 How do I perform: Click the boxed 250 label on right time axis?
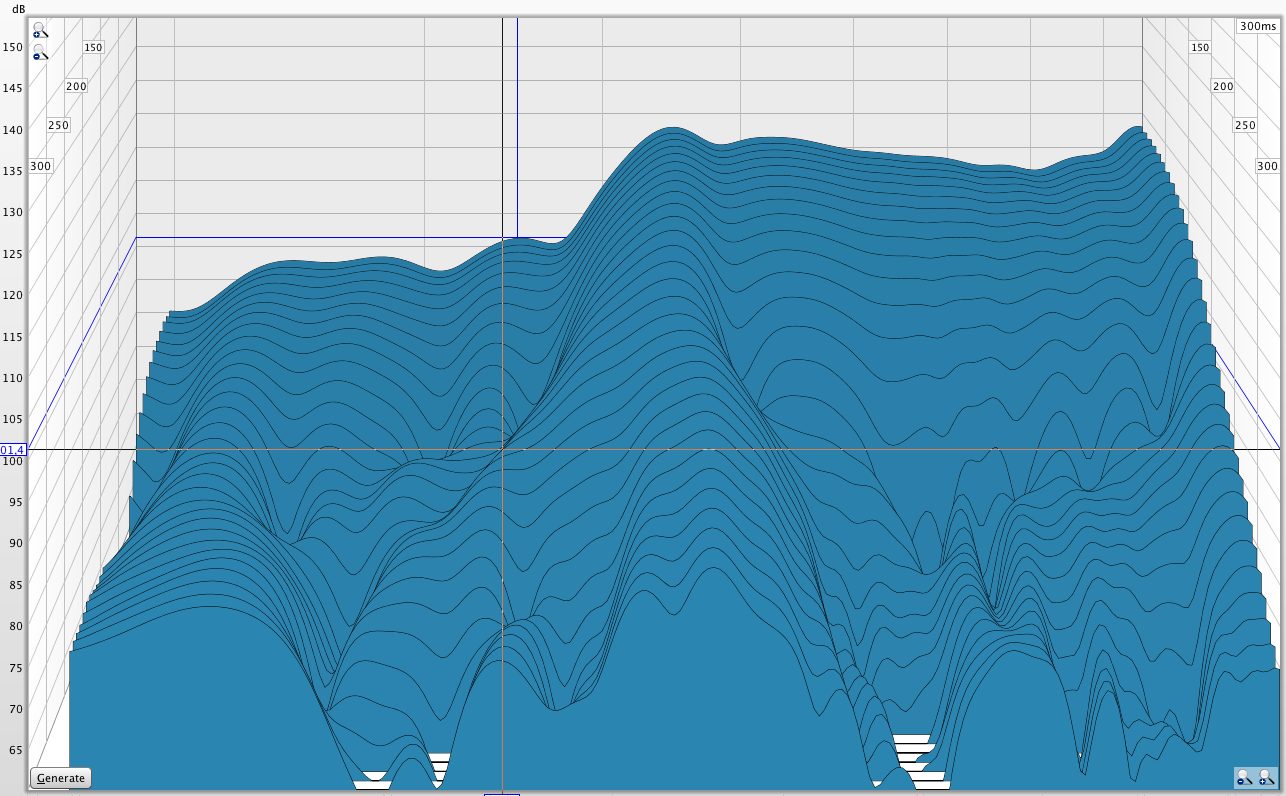pos(1245,125)
